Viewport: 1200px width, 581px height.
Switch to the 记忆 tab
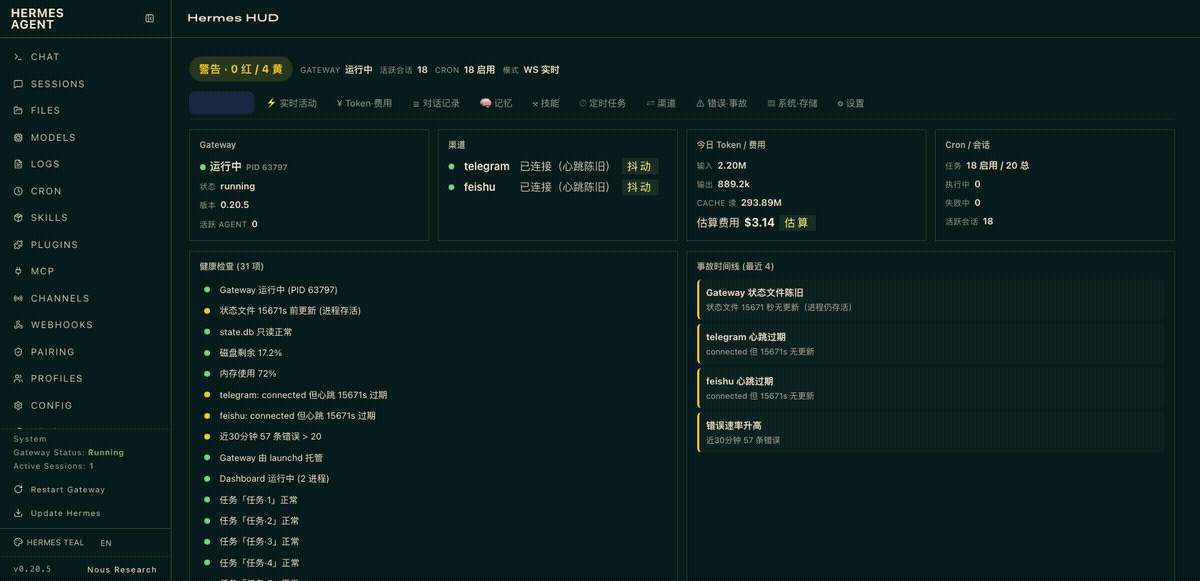click(496, 103)
